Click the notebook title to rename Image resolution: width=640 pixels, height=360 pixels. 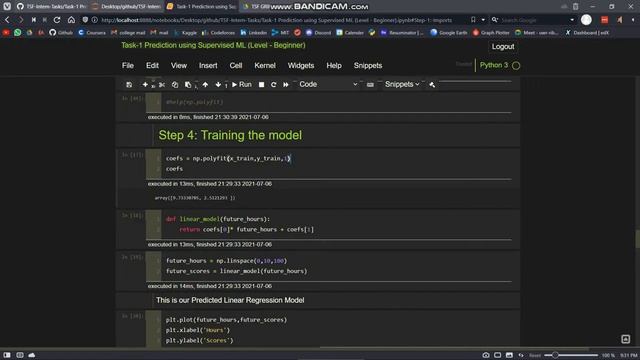pyautogui.click(x=213, y=45)
